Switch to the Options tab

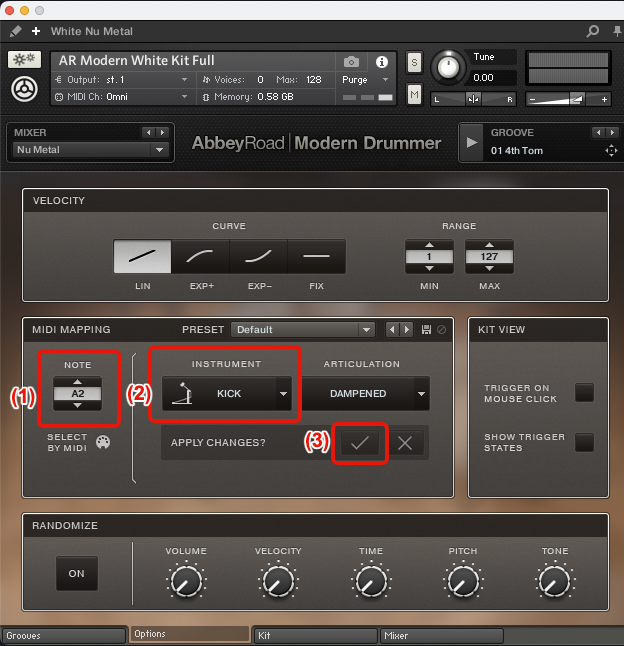[x=190, y=634]
